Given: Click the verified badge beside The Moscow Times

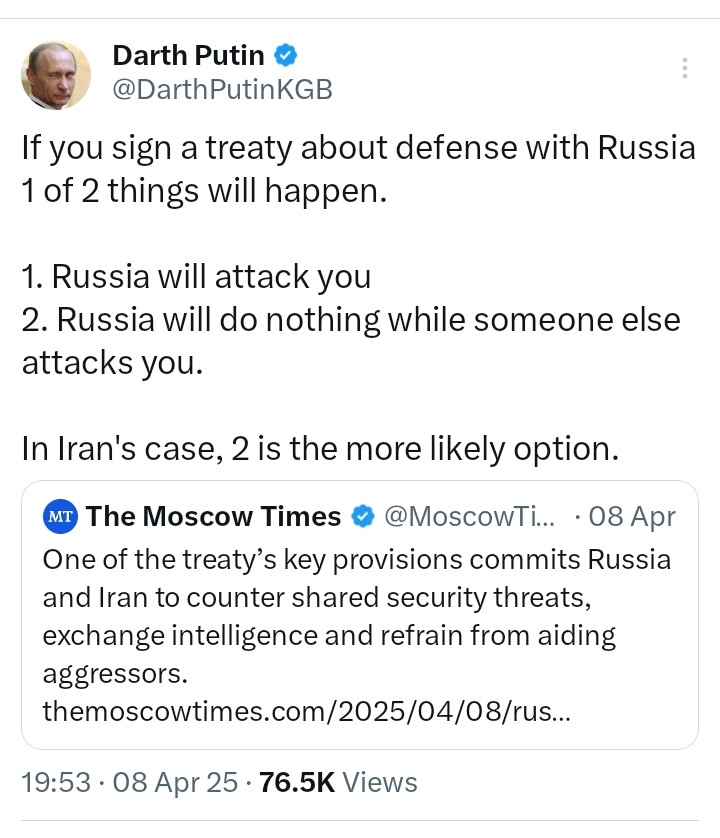Looking at the screenshot, I should click(x=364, y=517).
